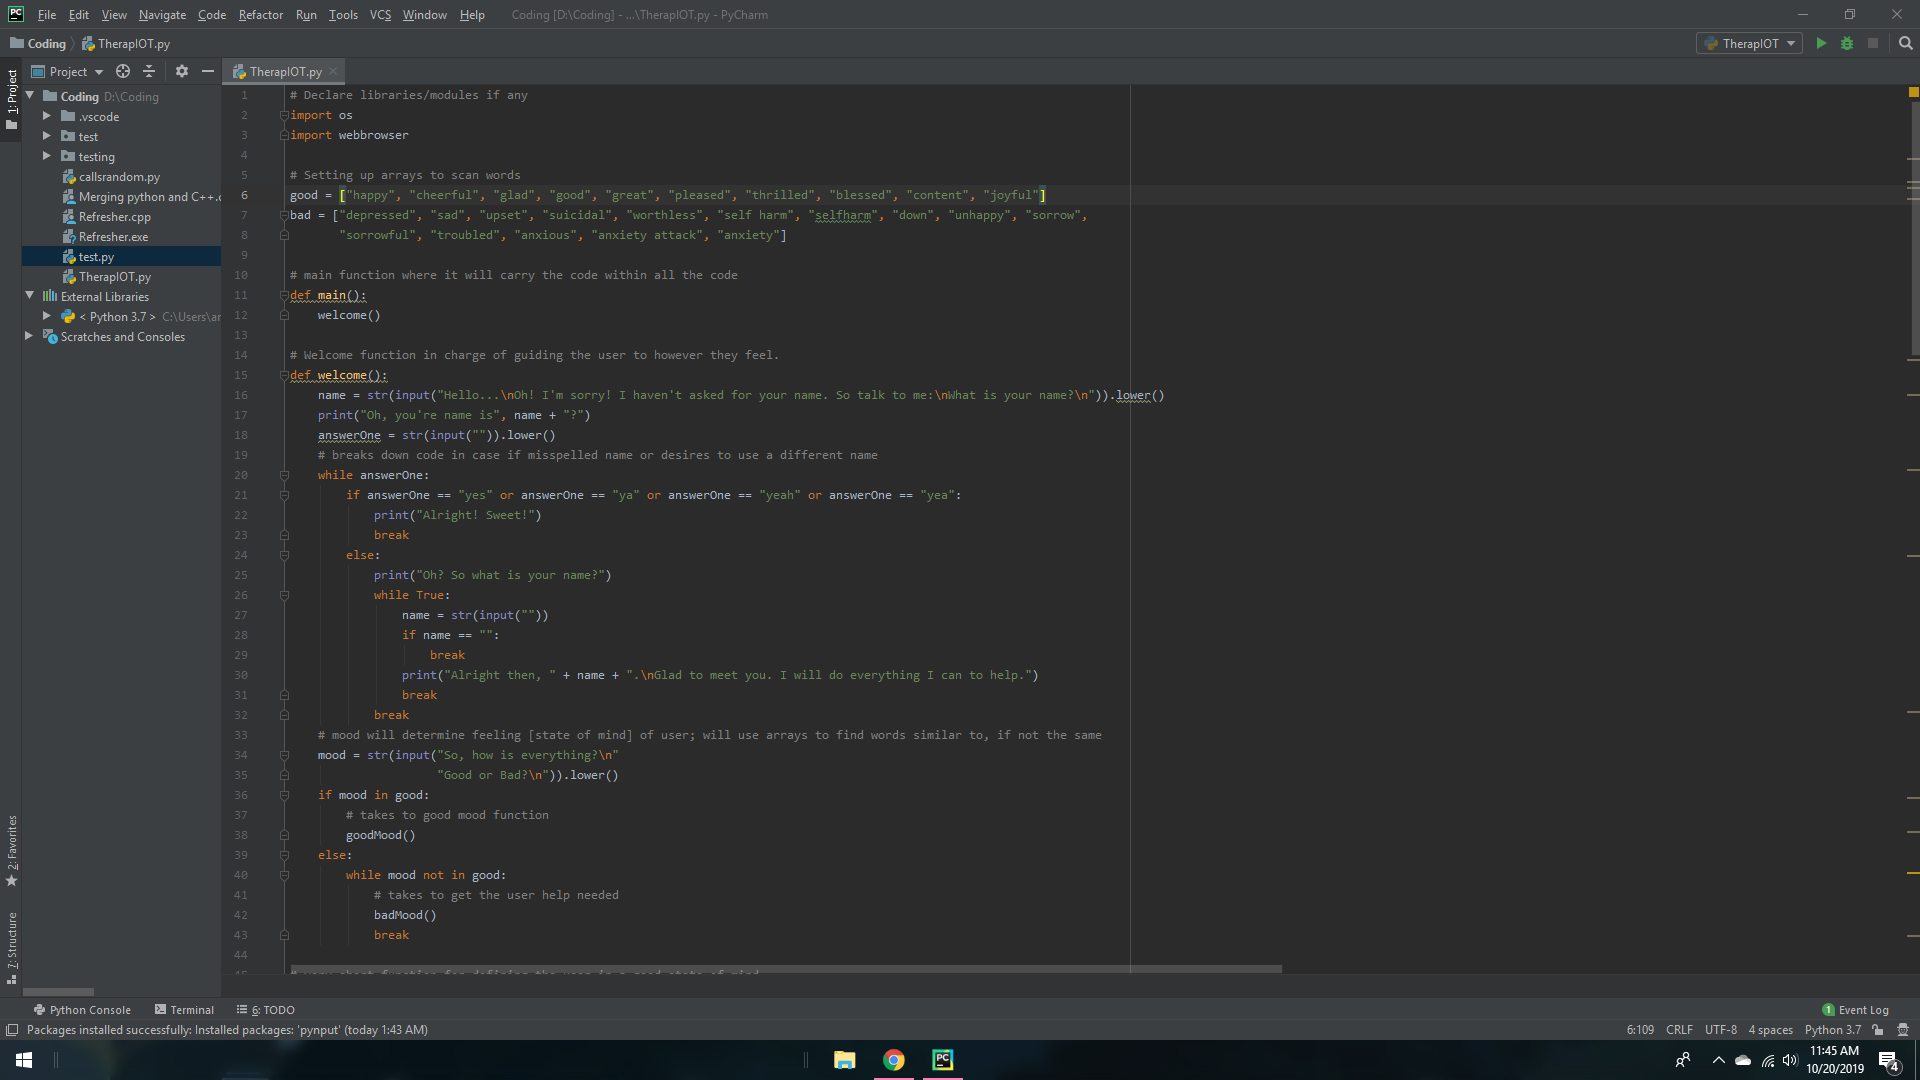Click the Collapse All icon in Project panel
Image resolution: width=1920 pixels, height=1080 pixels.
[x=149, y=71]
